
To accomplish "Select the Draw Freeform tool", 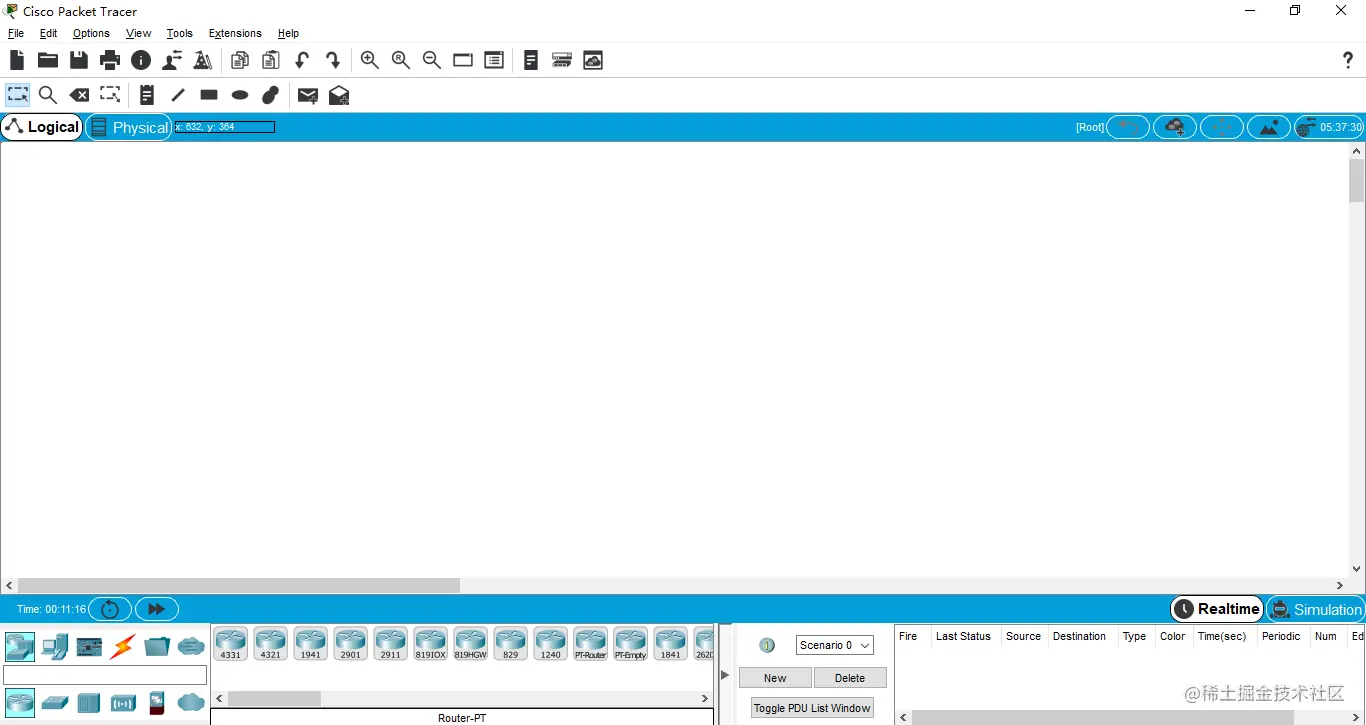I will (x=271, y=95).
